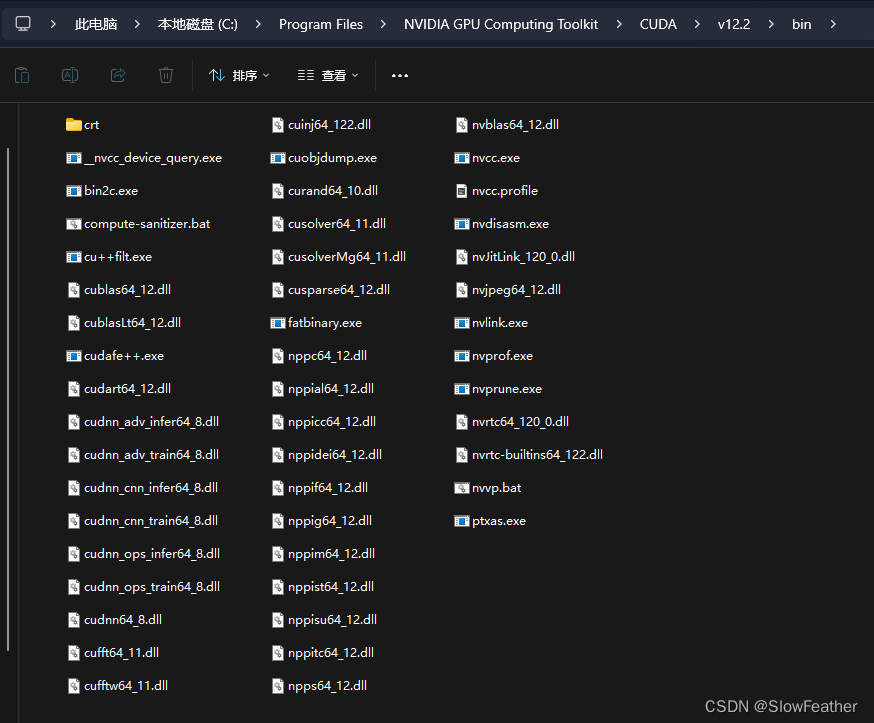Click the computer monitor icon in address bar
The height and width of the screenshot is (723, 874).
(23, 24)
